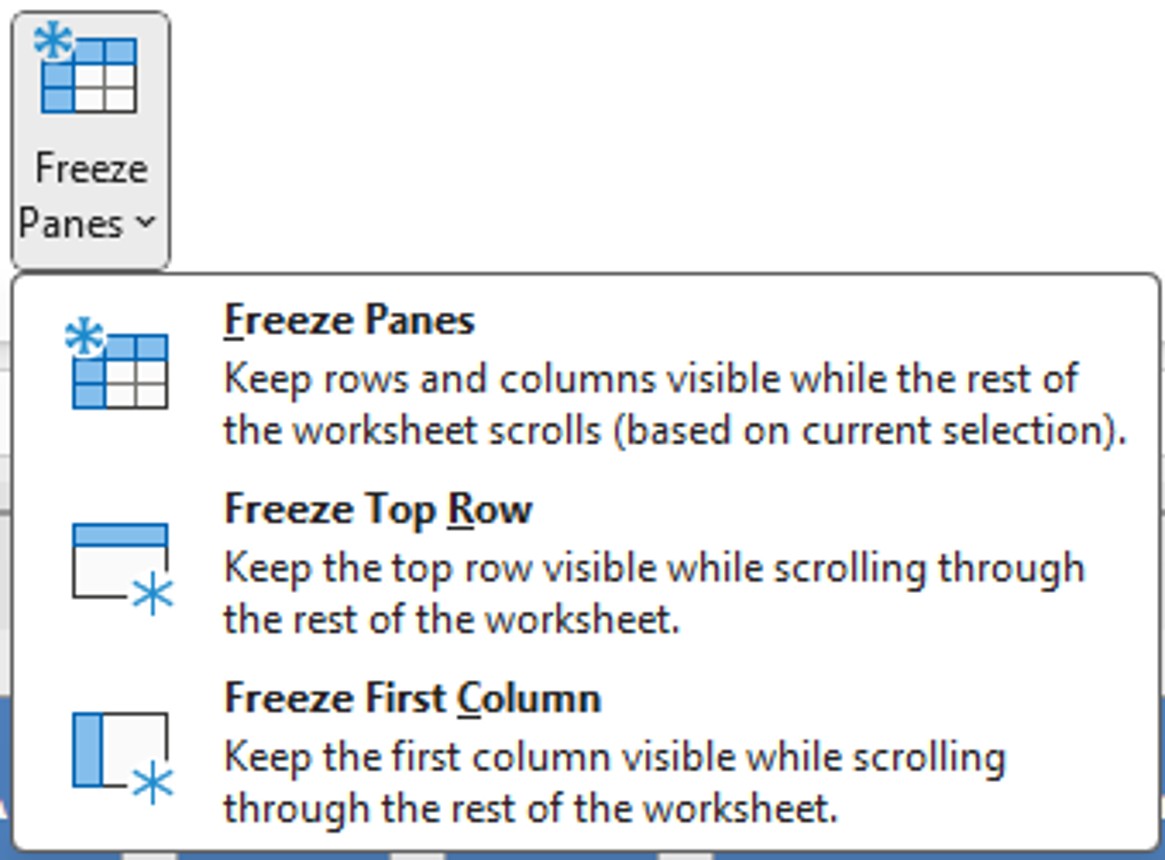Image resolution: width=1165 pixels, height=860 pixels.
Task: Click the 'Freeze' label on the ribbon button
Action: pyautogui.click(x=91, y=168)
